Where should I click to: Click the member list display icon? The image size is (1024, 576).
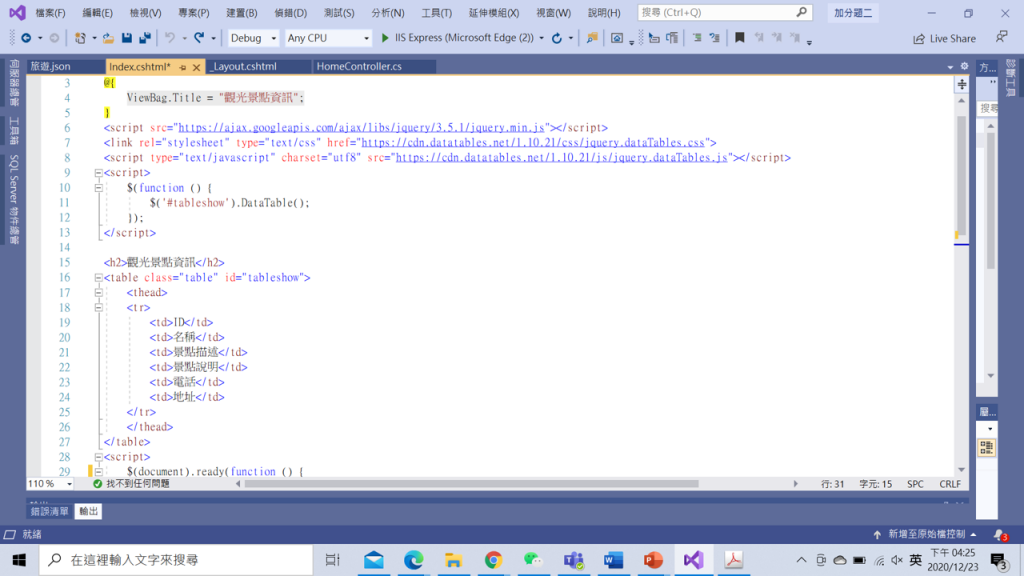(x=654, y=39)
